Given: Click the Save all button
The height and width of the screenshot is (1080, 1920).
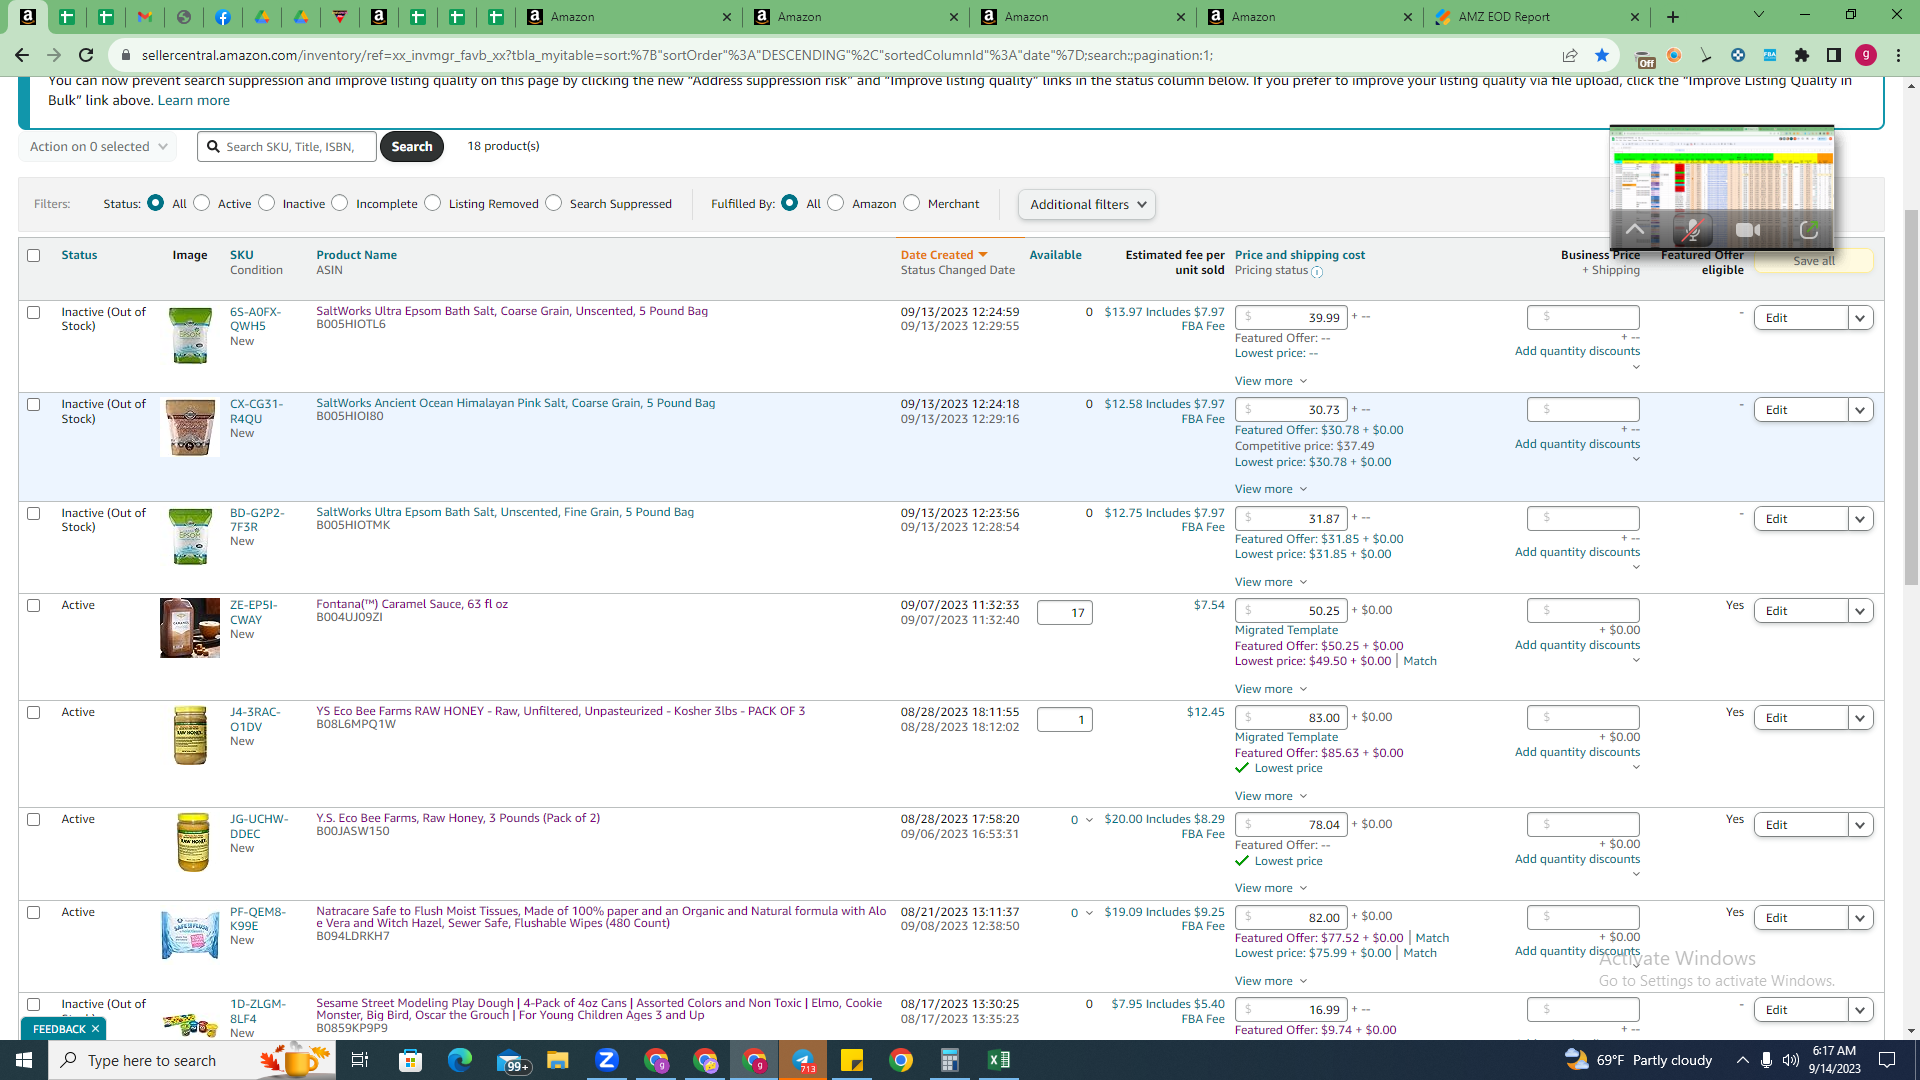Looking at the screenshot, I should [1814, 261].
